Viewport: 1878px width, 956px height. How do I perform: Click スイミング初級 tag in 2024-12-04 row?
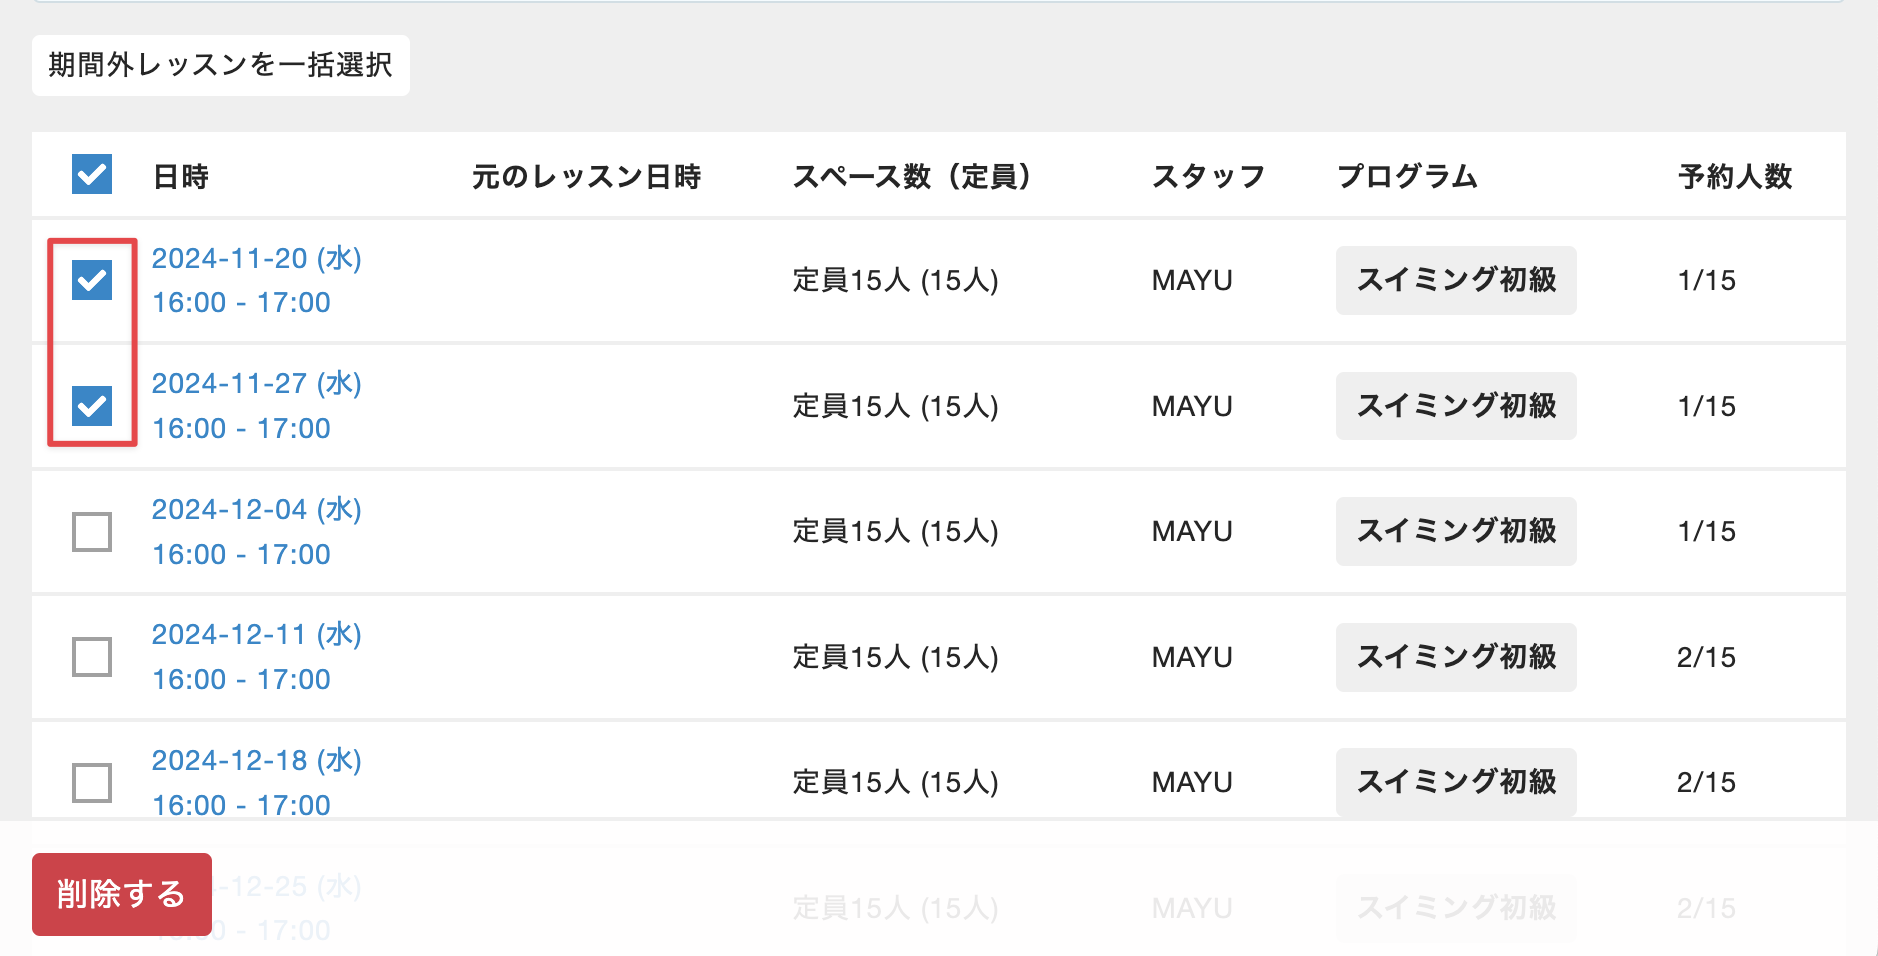click(x=1456, y=531)
